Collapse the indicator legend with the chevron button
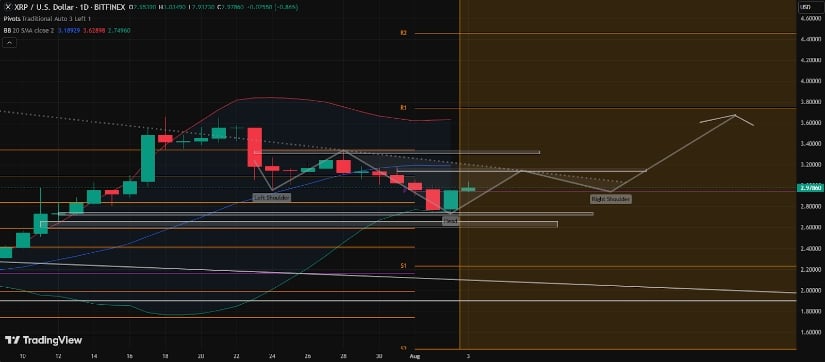This screenshot has width=825, height=362. pyautogui.click(x=9, y=43)
